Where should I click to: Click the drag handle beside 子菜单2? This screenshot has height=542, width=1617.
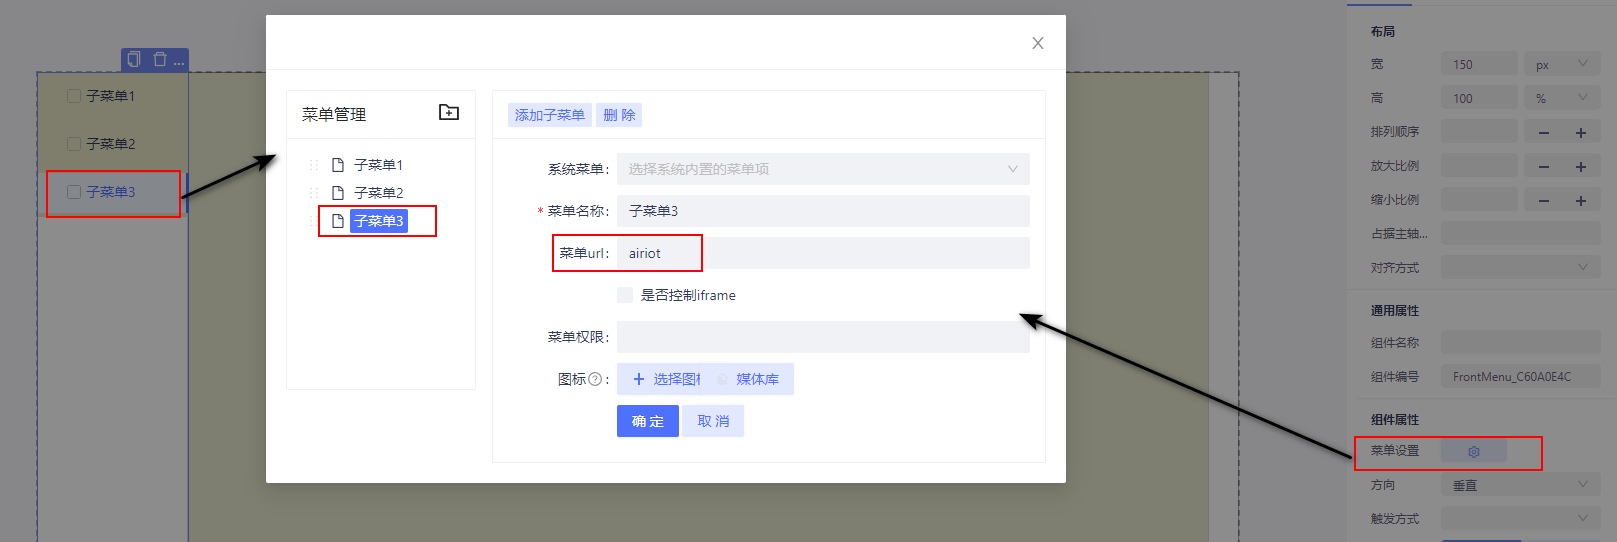[x=314, y=193]
